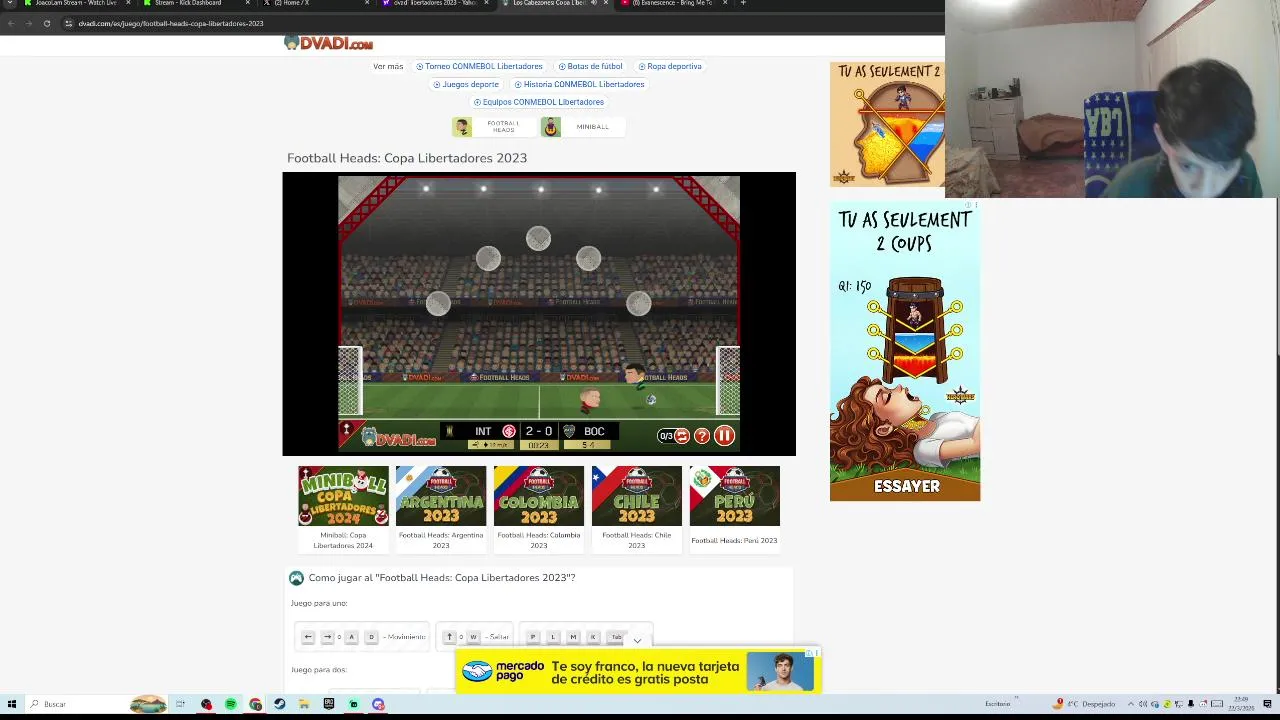The width and height of the screenshot is (1280, 720).
Task: Click the 'Ver más' label
Action: [x=388, y=66]
